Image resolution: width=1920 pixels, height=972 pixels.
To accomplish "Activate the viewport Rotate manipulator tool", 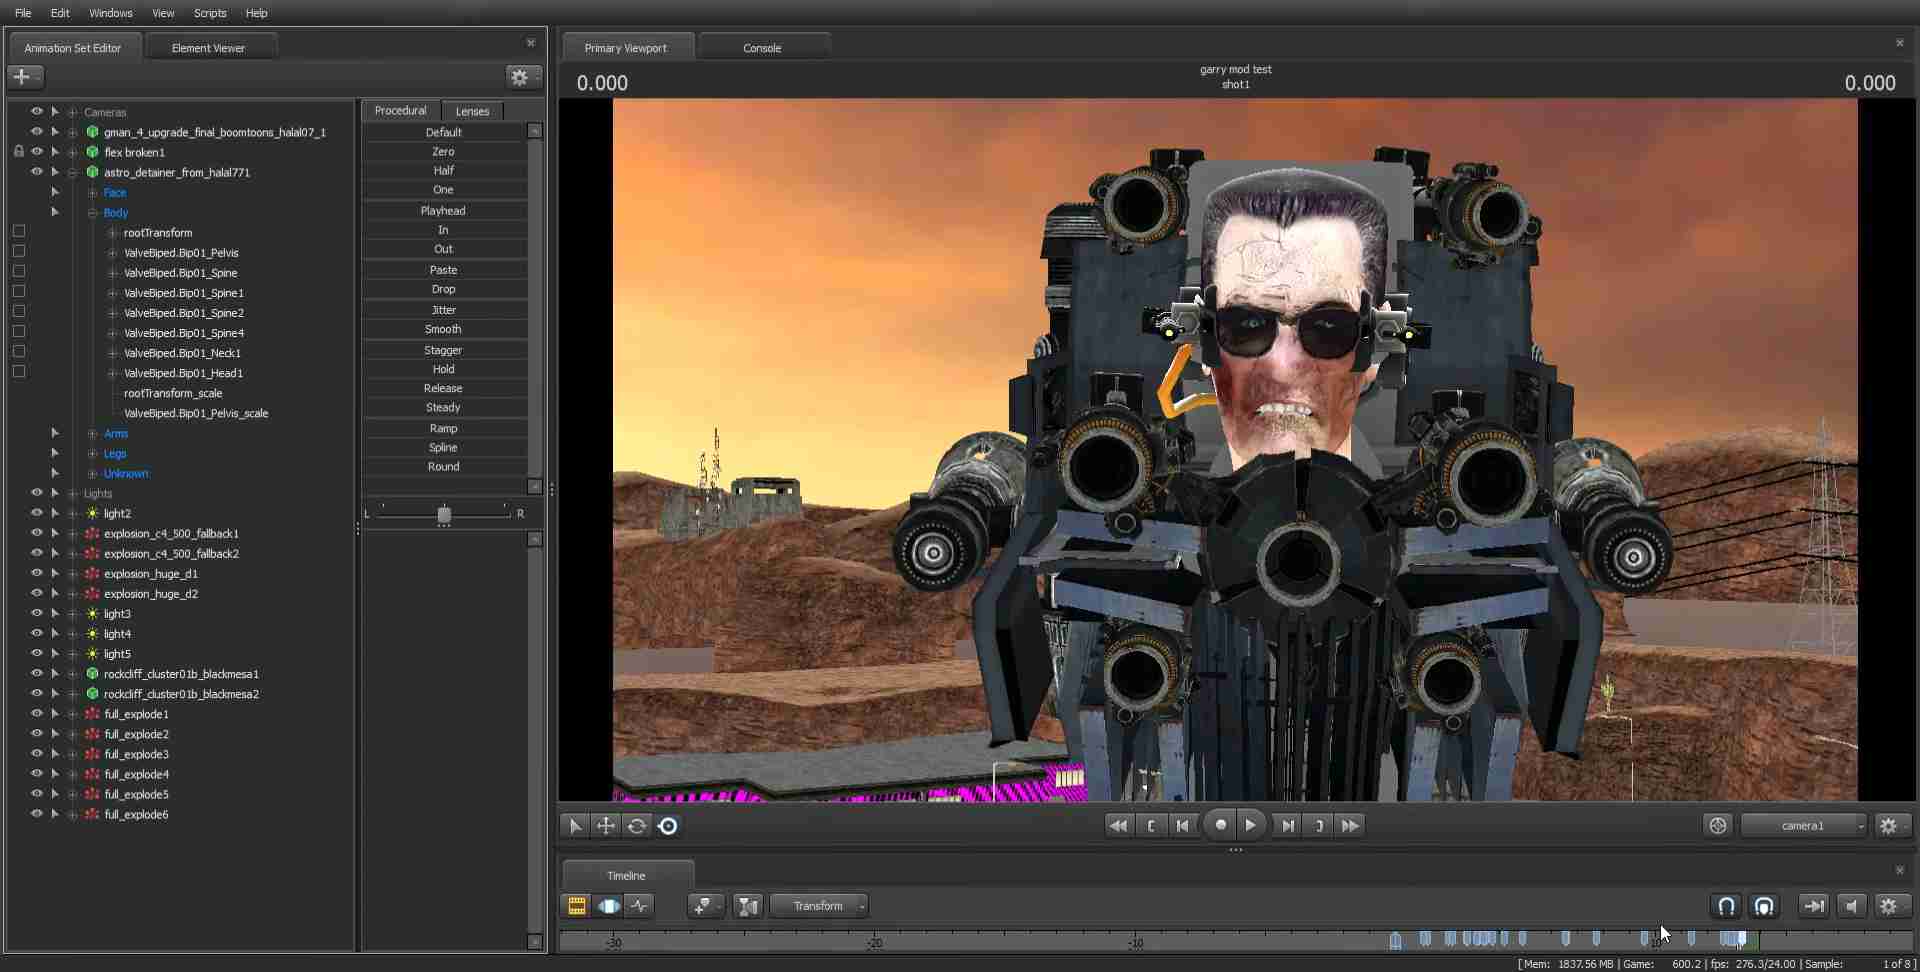I will pos(637,826).
